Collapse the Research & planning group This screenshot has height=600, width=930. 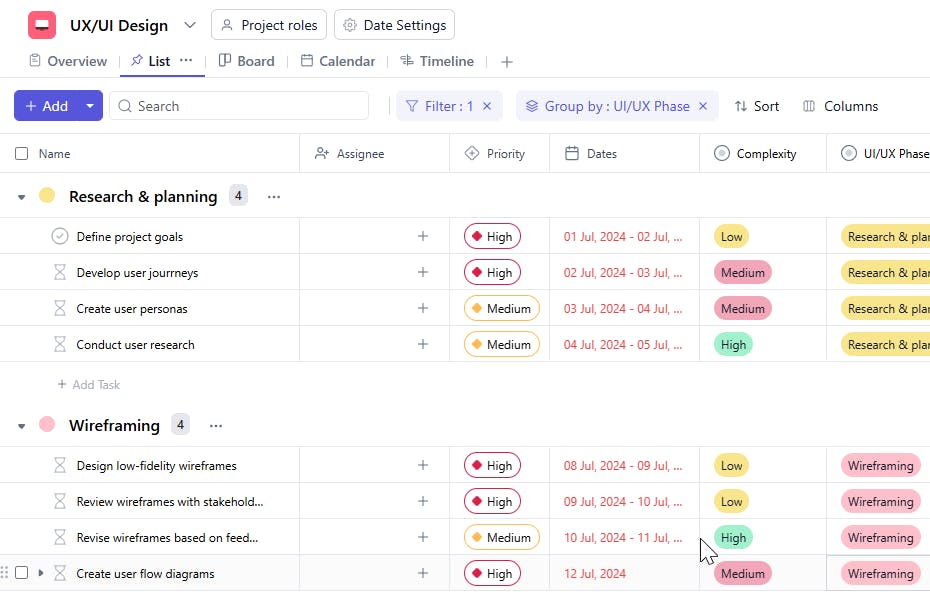click(x=22, y=197)
